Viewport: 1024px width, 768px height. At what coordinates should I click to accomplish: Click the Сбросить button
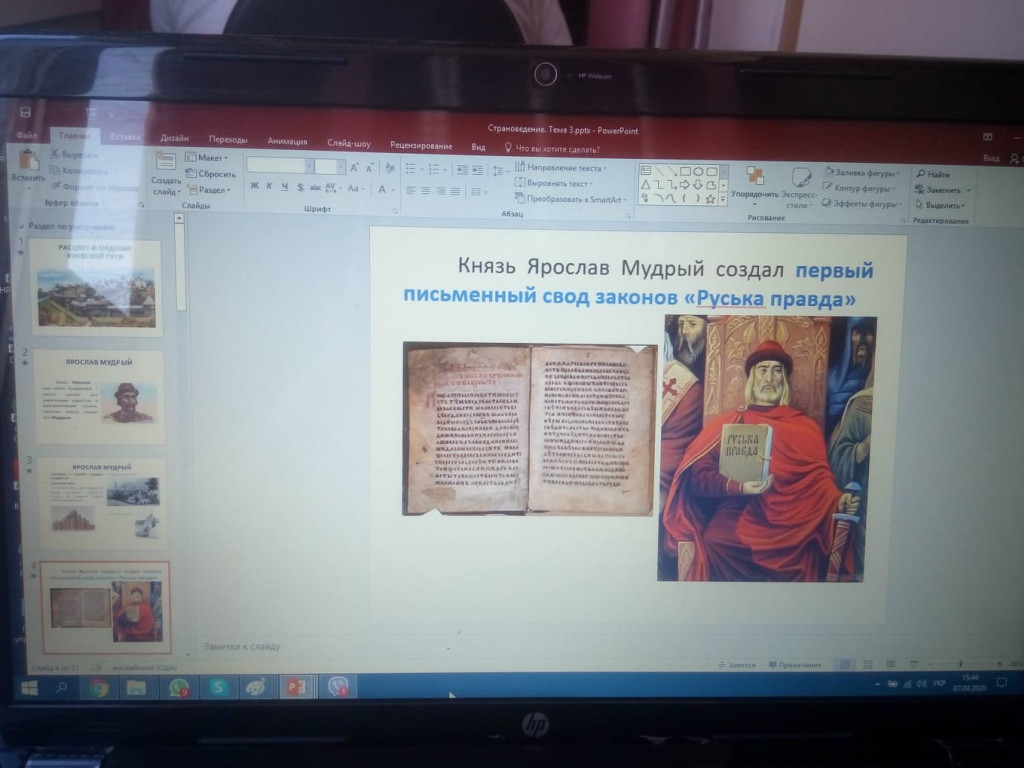pyautogui.click(x=211, y=174)
